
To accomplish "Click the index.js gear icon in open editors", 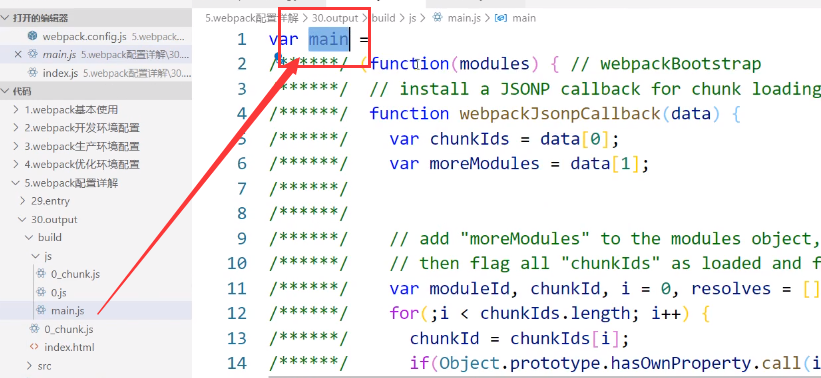I will click(x=33, y=72).
